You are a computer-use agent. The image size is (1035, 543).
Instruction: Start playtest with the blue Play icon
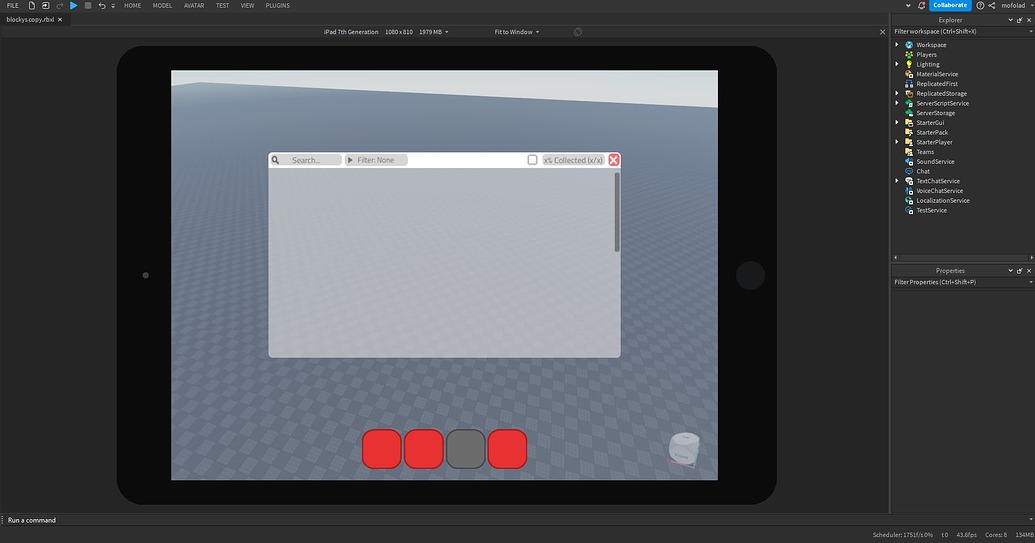(73, 5)
